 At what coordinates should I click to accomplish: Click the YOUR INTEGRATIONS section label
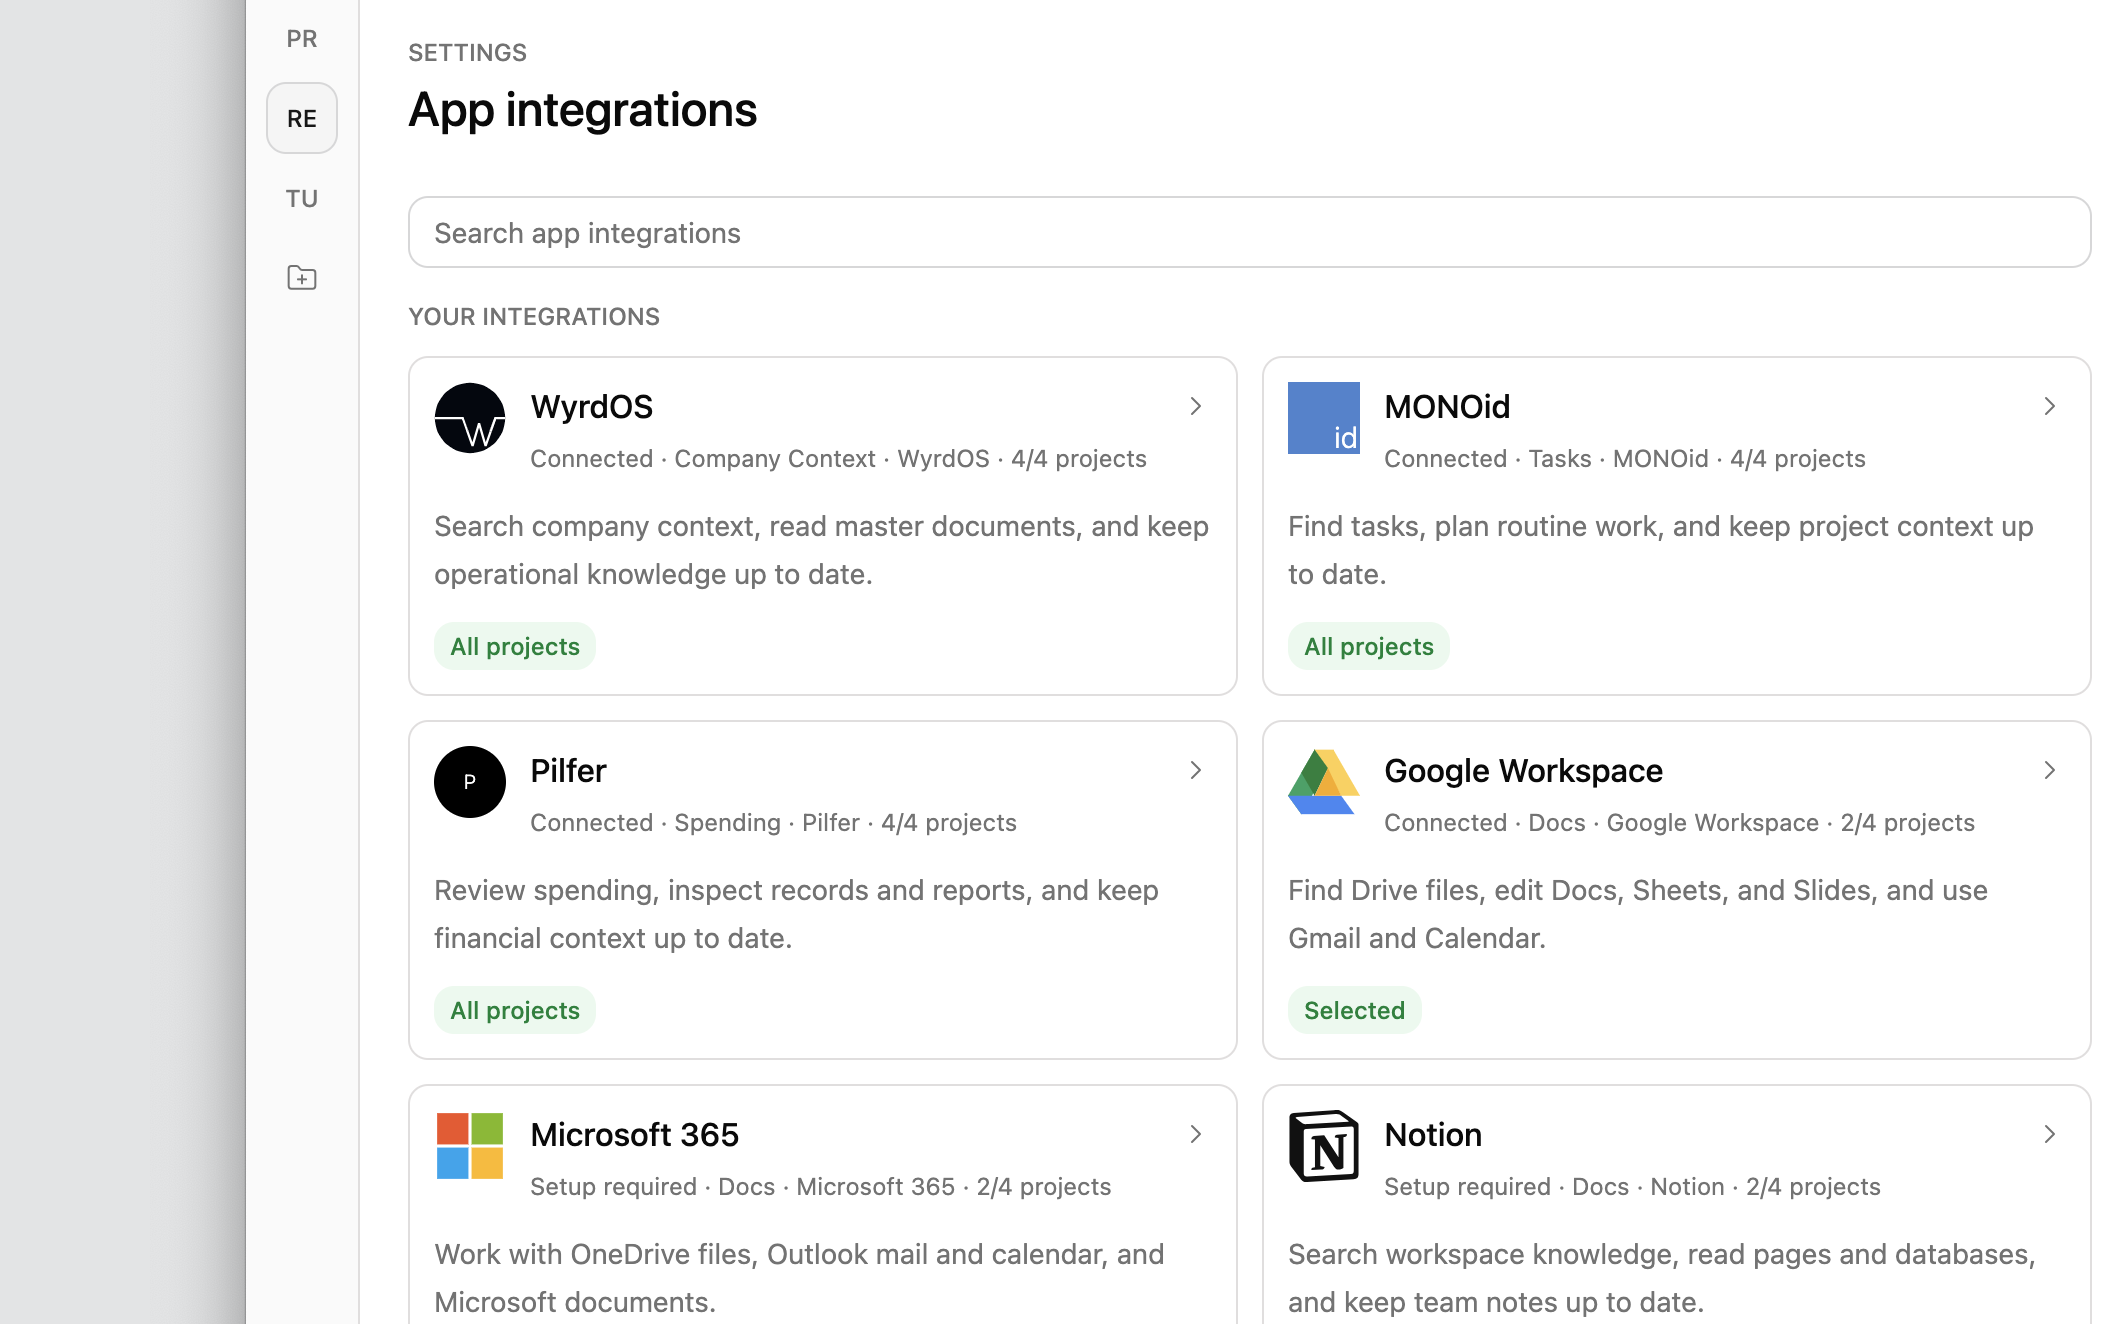[534, 316]
